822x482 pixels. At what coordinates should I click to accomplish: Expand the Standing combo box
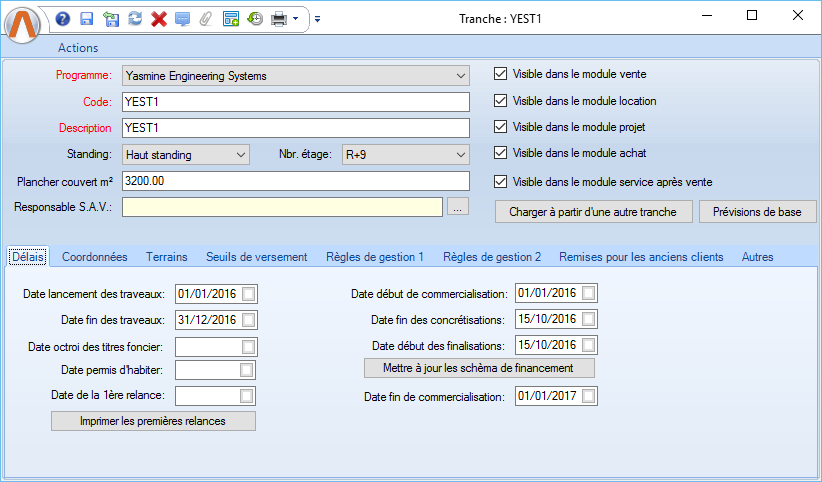tap(240, 155)
